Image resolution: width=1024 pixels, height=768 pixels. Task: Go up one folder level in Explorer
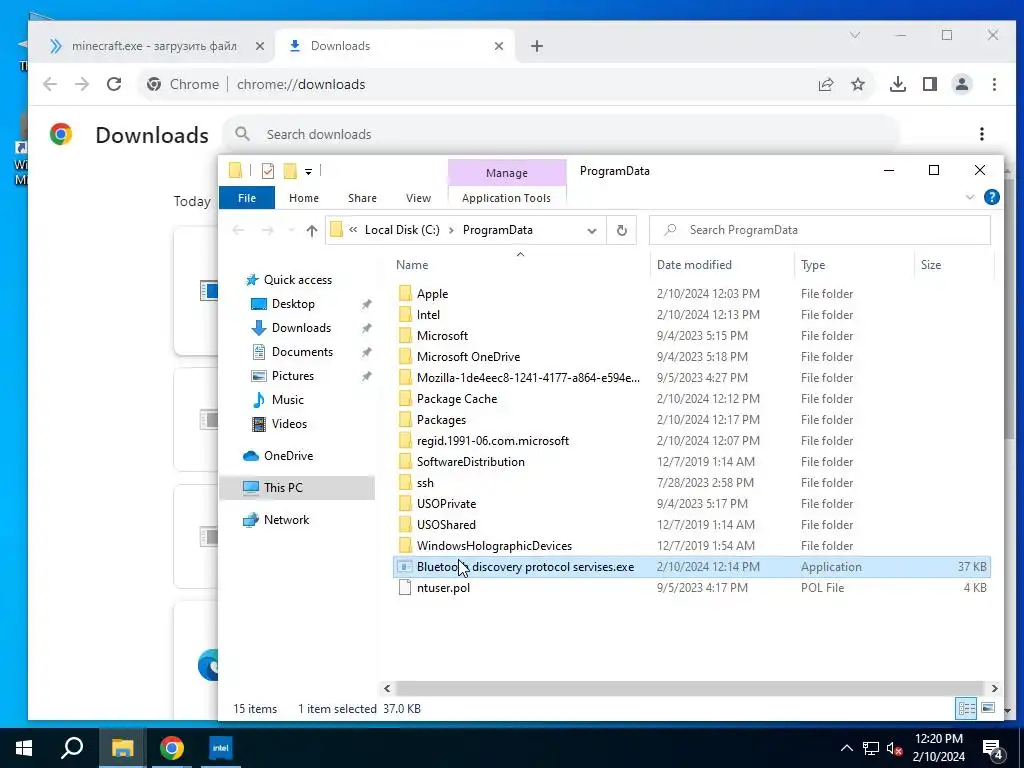[x=312, y=231]
